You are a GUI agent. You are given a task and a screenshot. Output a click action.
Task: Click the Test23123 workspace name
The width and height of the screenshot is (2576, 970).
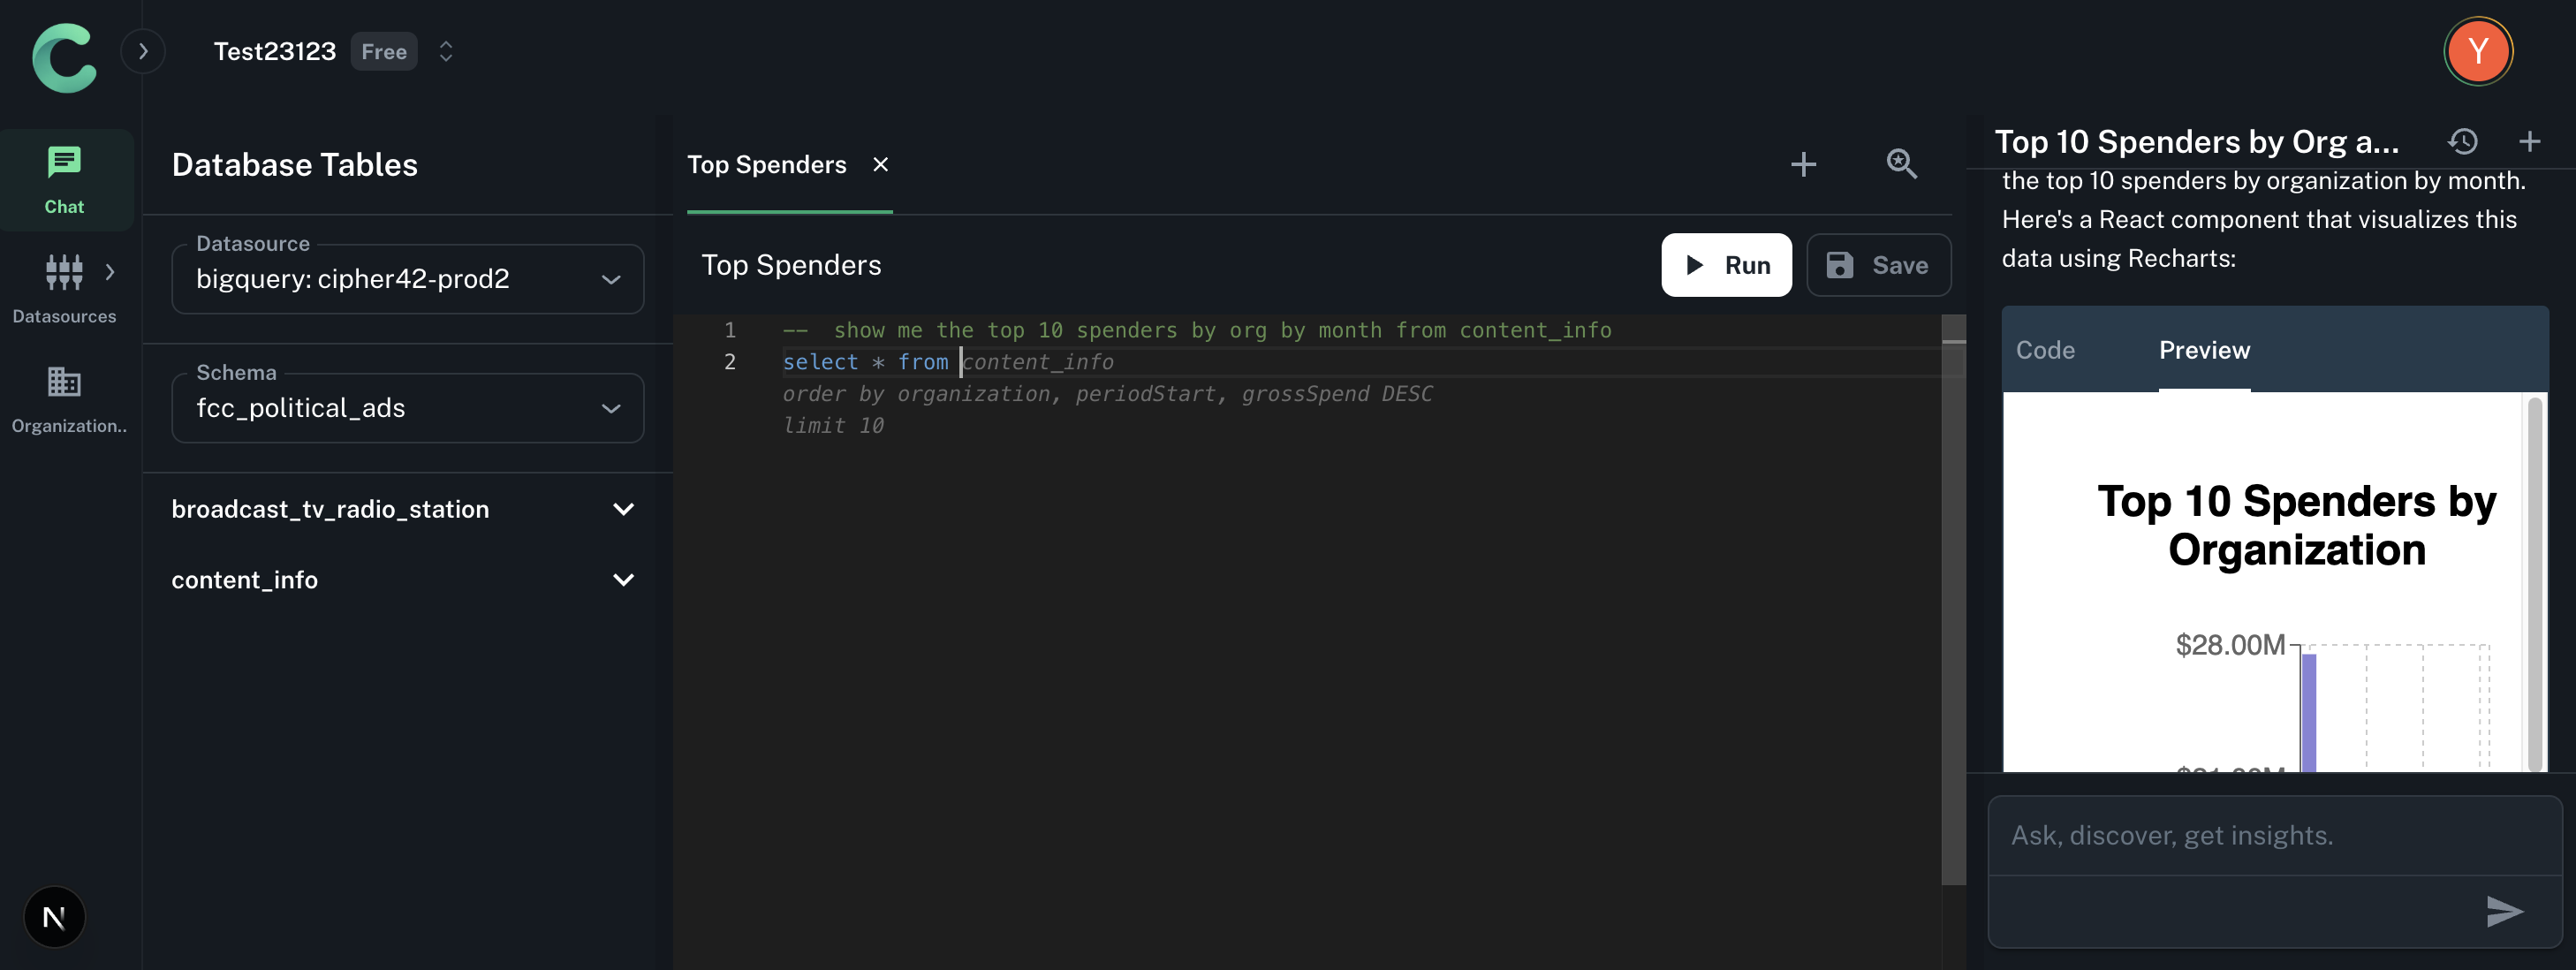(x=275, y=51)
